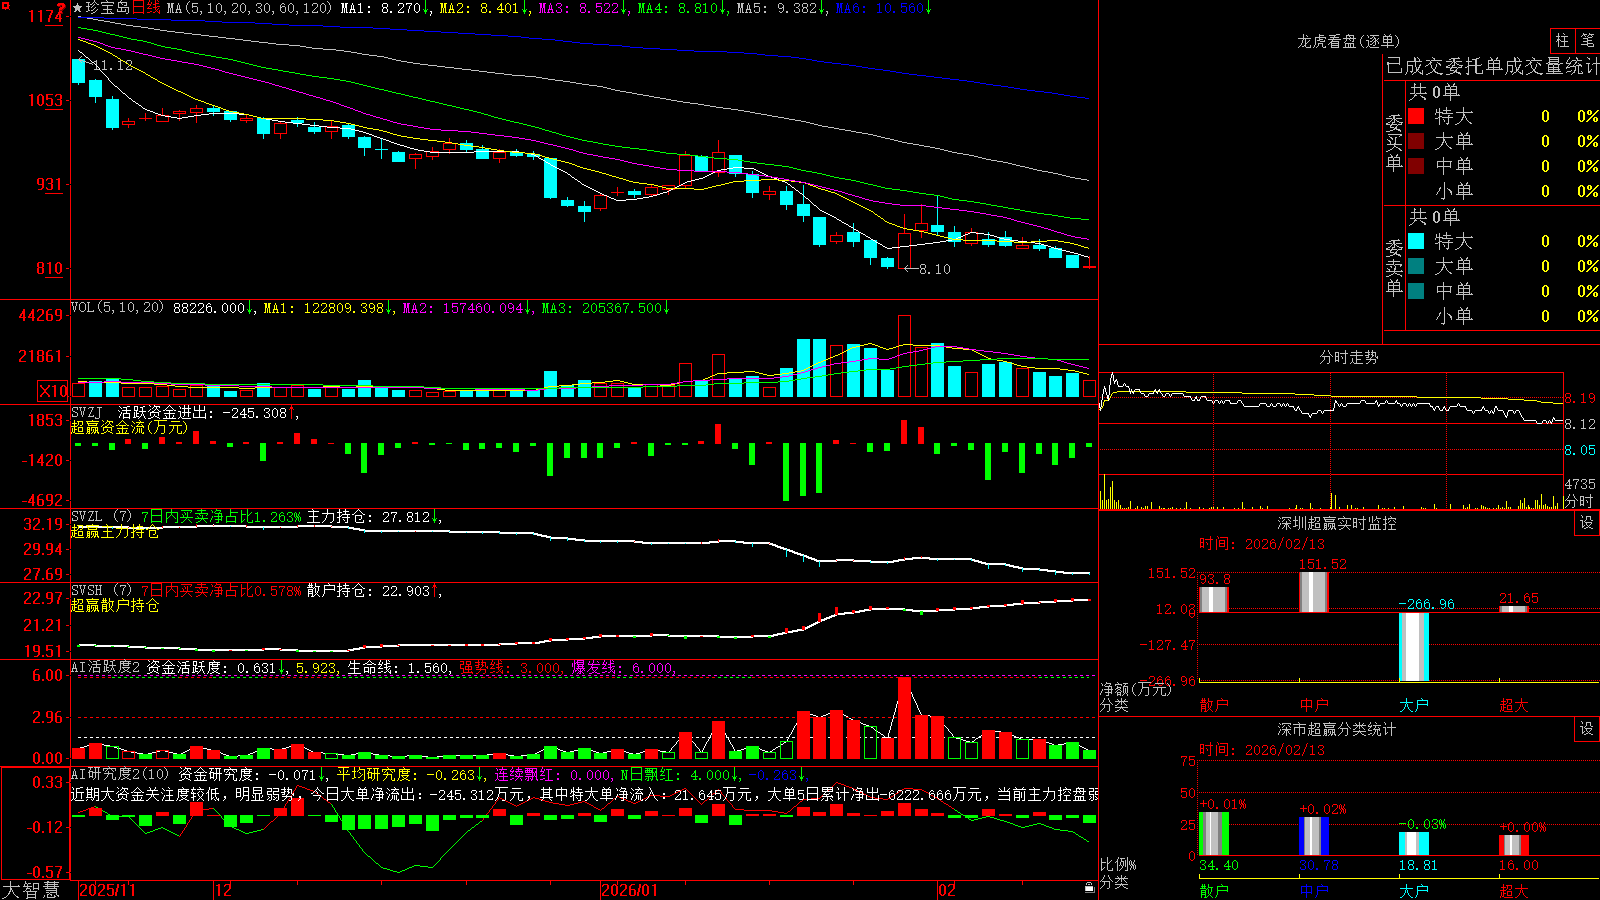Image resolution: width=1600 pixels, height=900 pixels.
Task: Select the 成交量统计 tab
Action: click(1552, 66)
